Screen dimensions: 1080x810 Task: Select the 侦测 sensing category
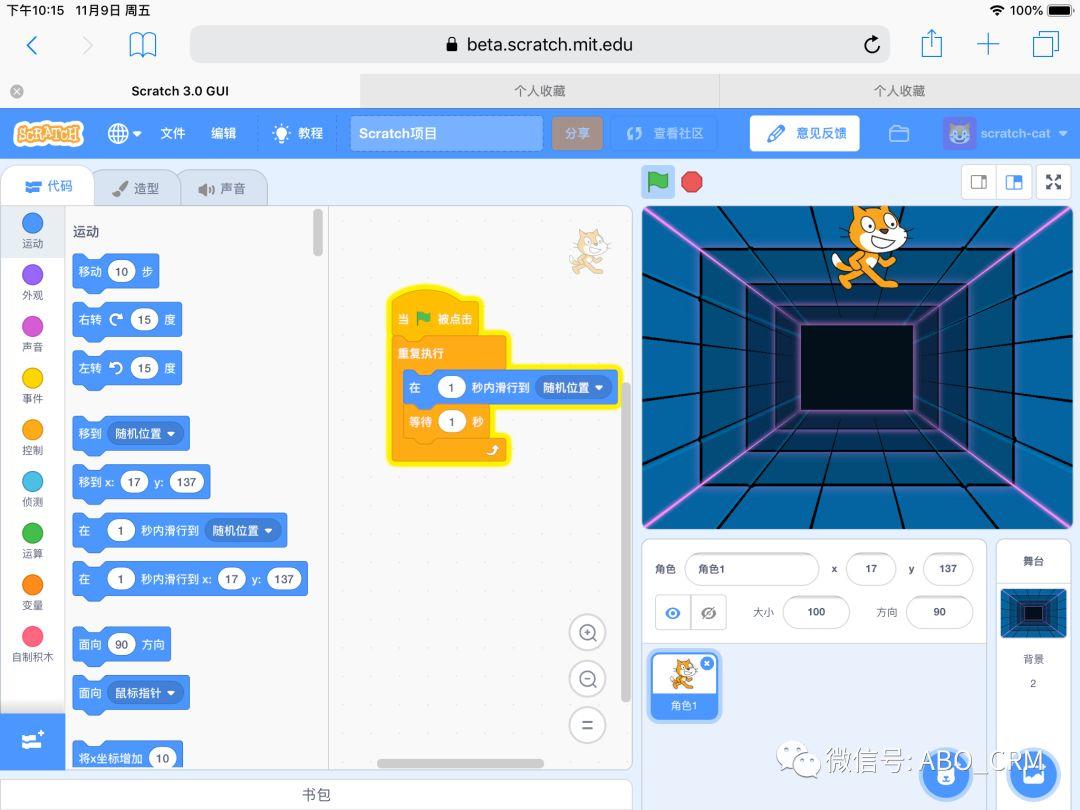pos(32,489)
